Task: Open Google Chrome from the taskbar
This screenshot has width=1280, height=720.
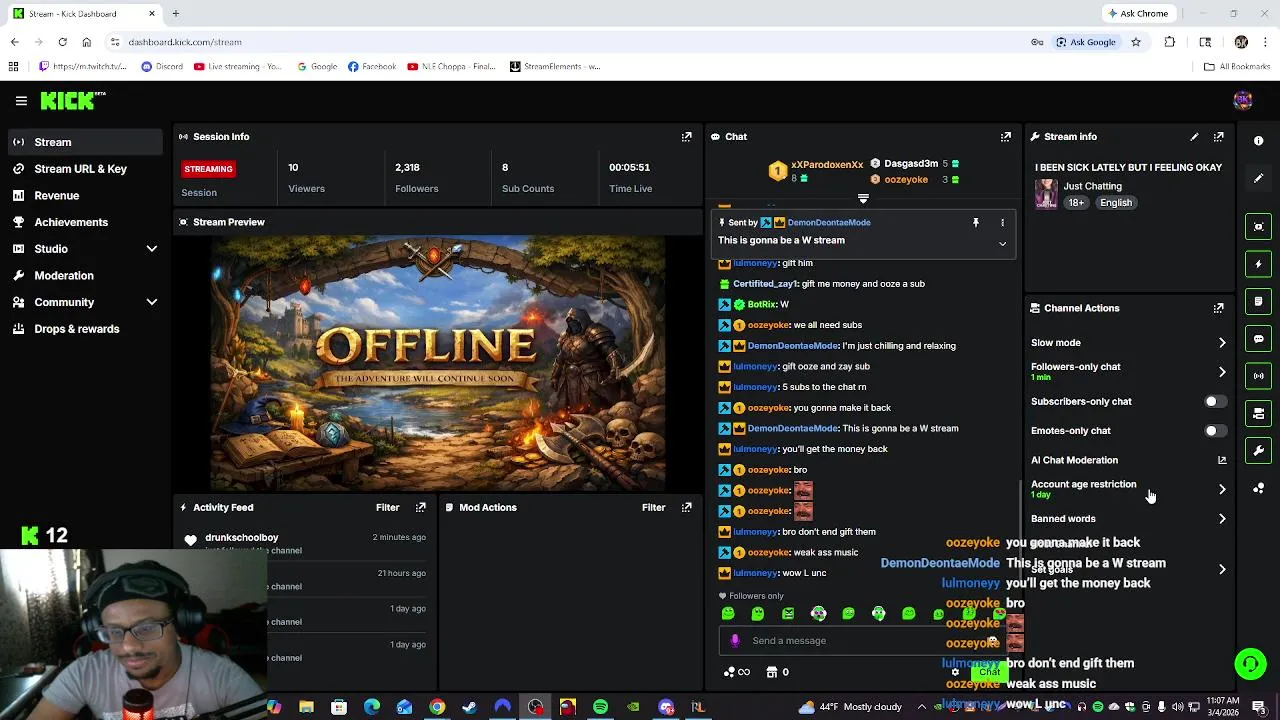Action: pyautogui.click(x=437, y=707)
